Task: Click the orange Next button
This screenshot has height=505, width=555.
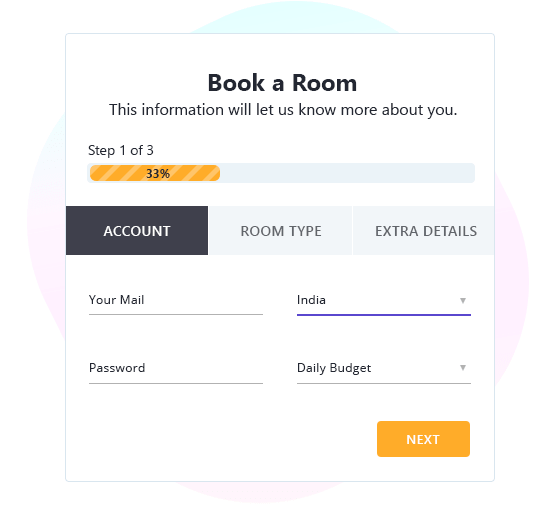Action: coord(423,439)
